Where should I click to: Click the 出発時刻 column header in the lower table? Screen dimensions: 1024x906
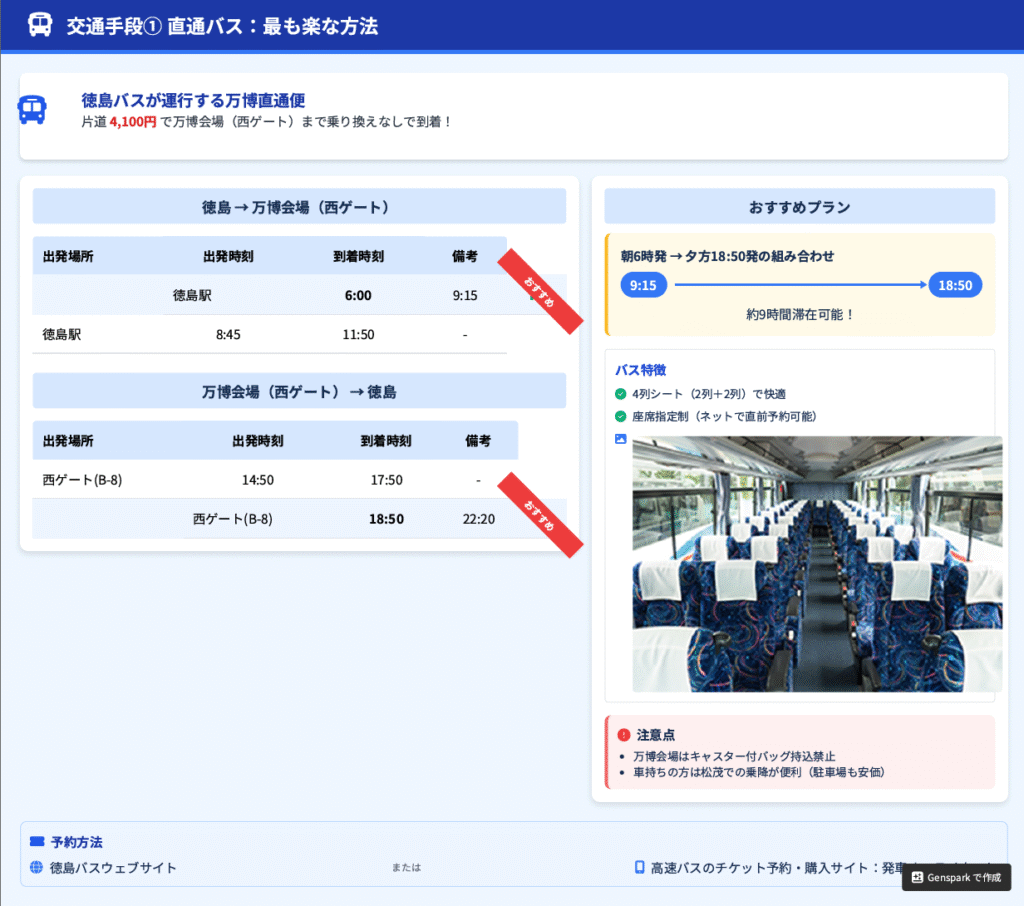click(258, 441)
